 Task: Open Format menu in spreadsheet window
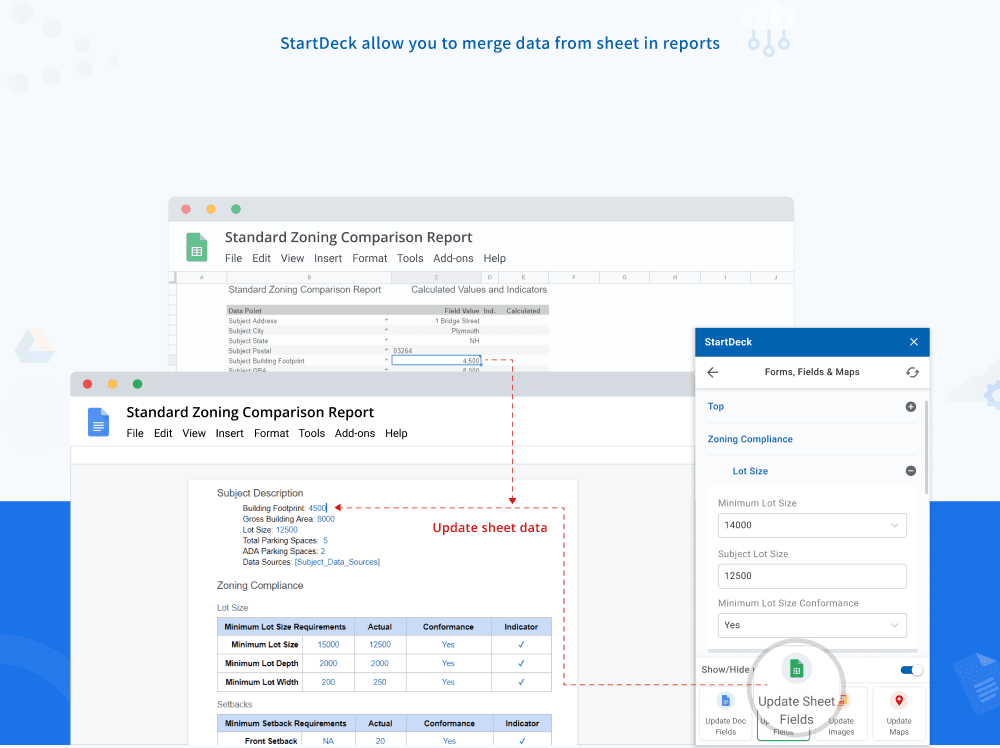(x=369, y=258)
